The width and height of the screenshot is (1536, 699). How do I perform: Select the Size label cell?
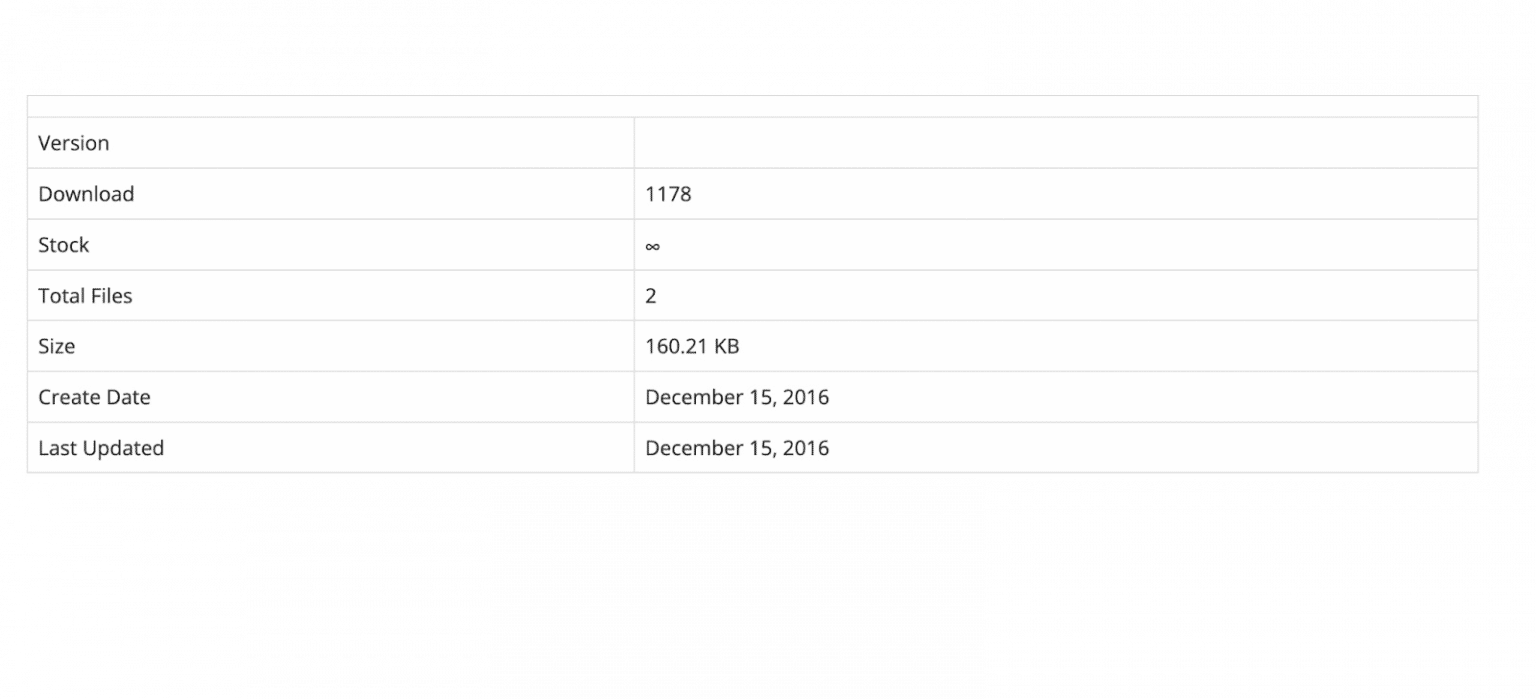coord(57,347)
